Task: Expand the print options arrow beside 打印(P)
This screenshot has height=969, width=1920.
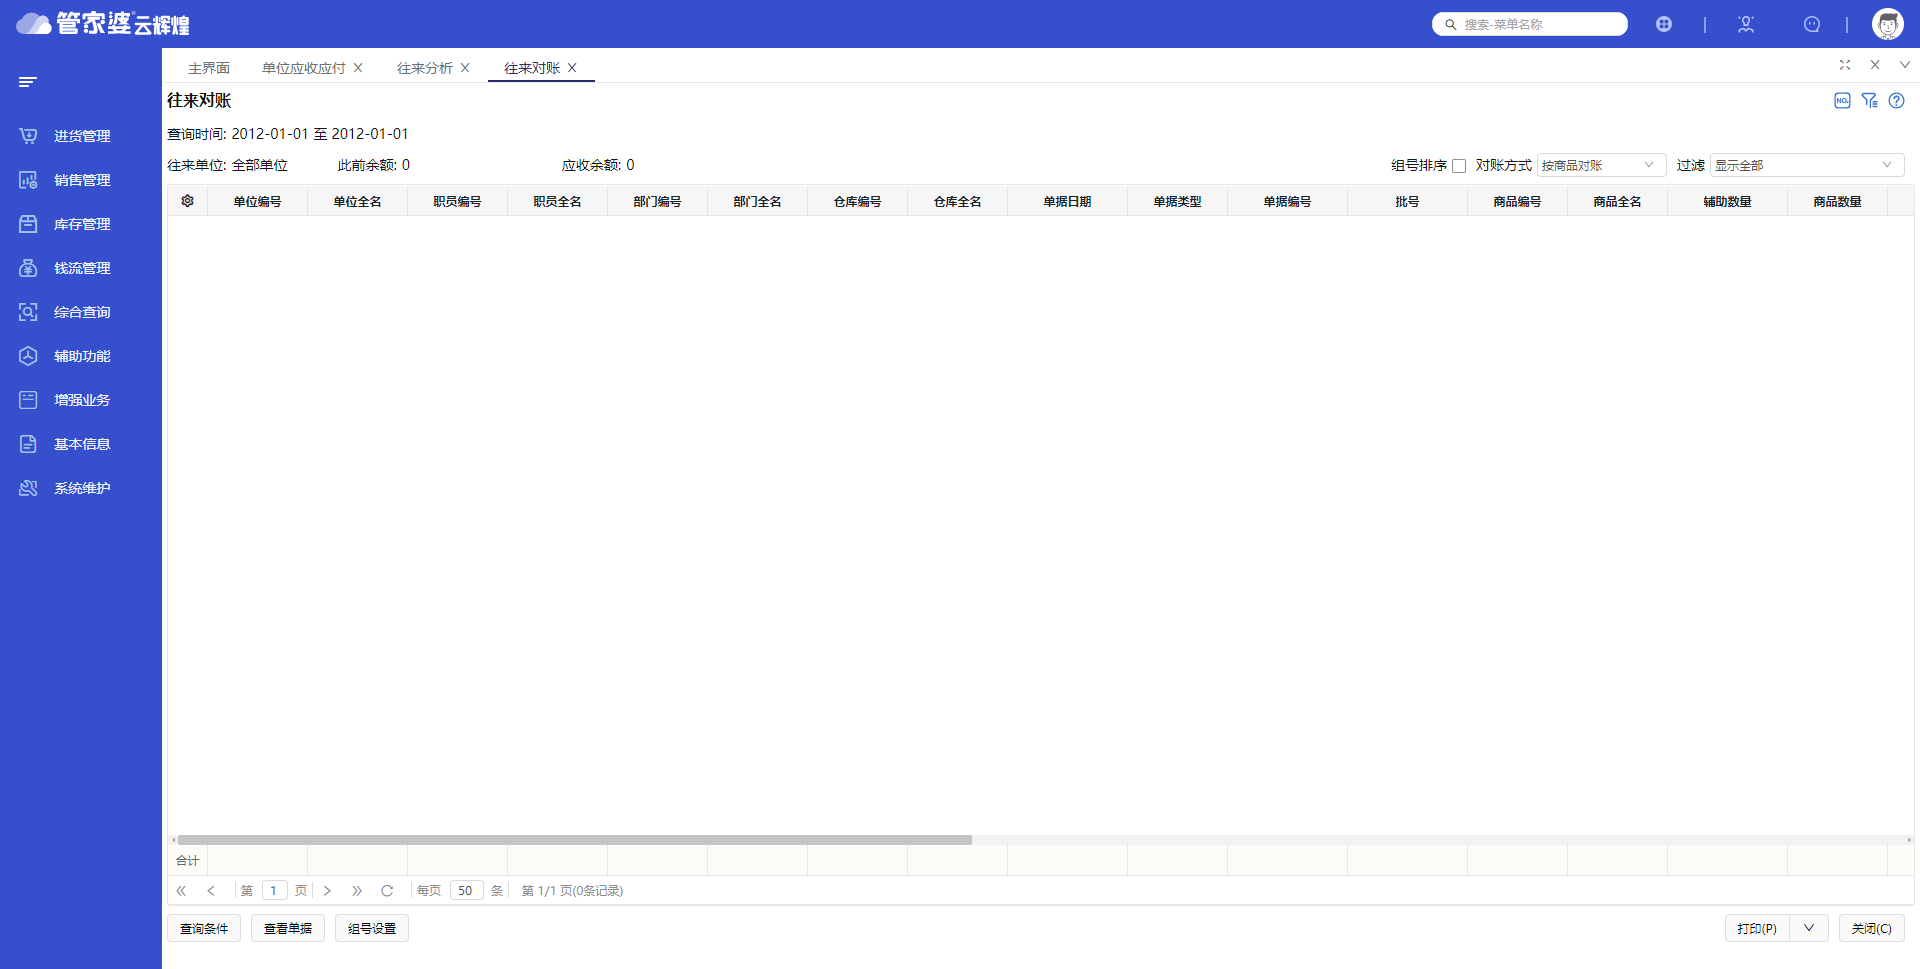Action: click(1809, 928)
